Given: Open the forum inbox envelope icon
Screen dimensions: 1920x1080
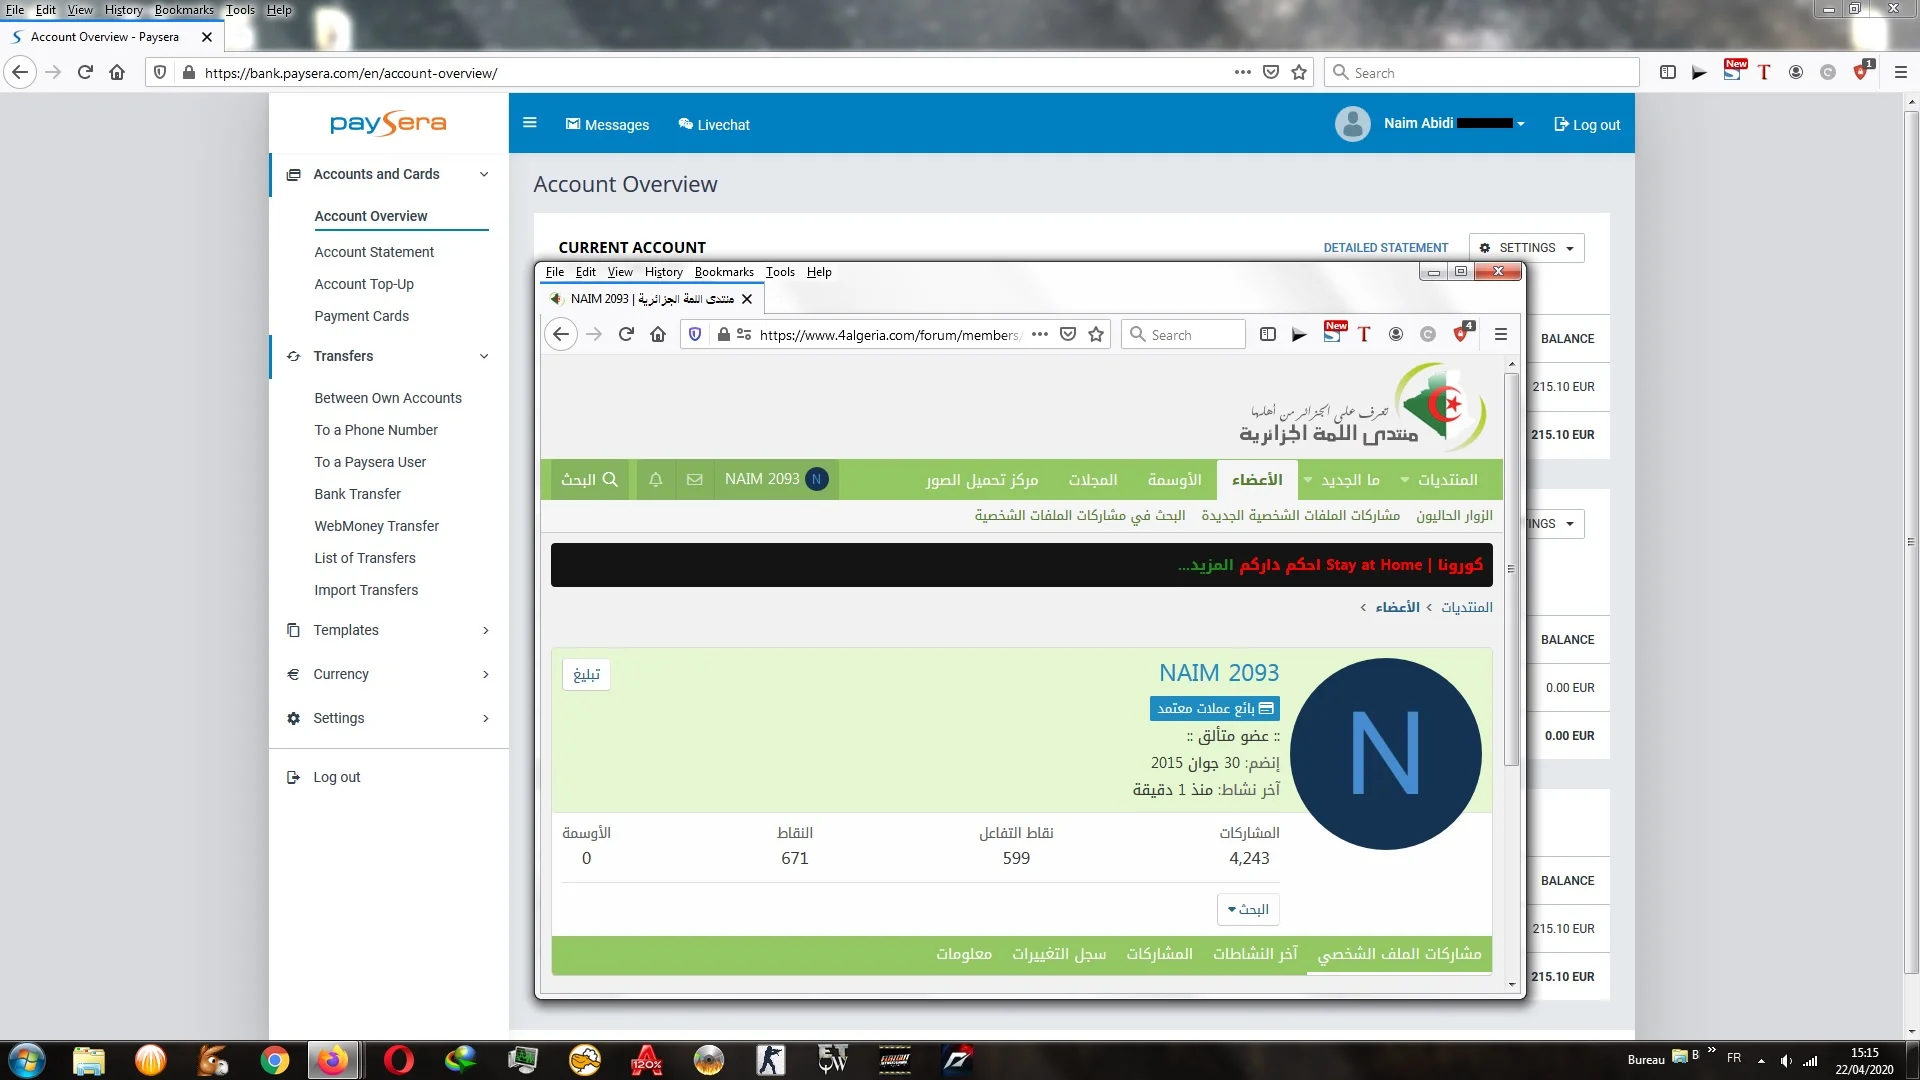Looking at the screenshot, I should tap(695, 480).
